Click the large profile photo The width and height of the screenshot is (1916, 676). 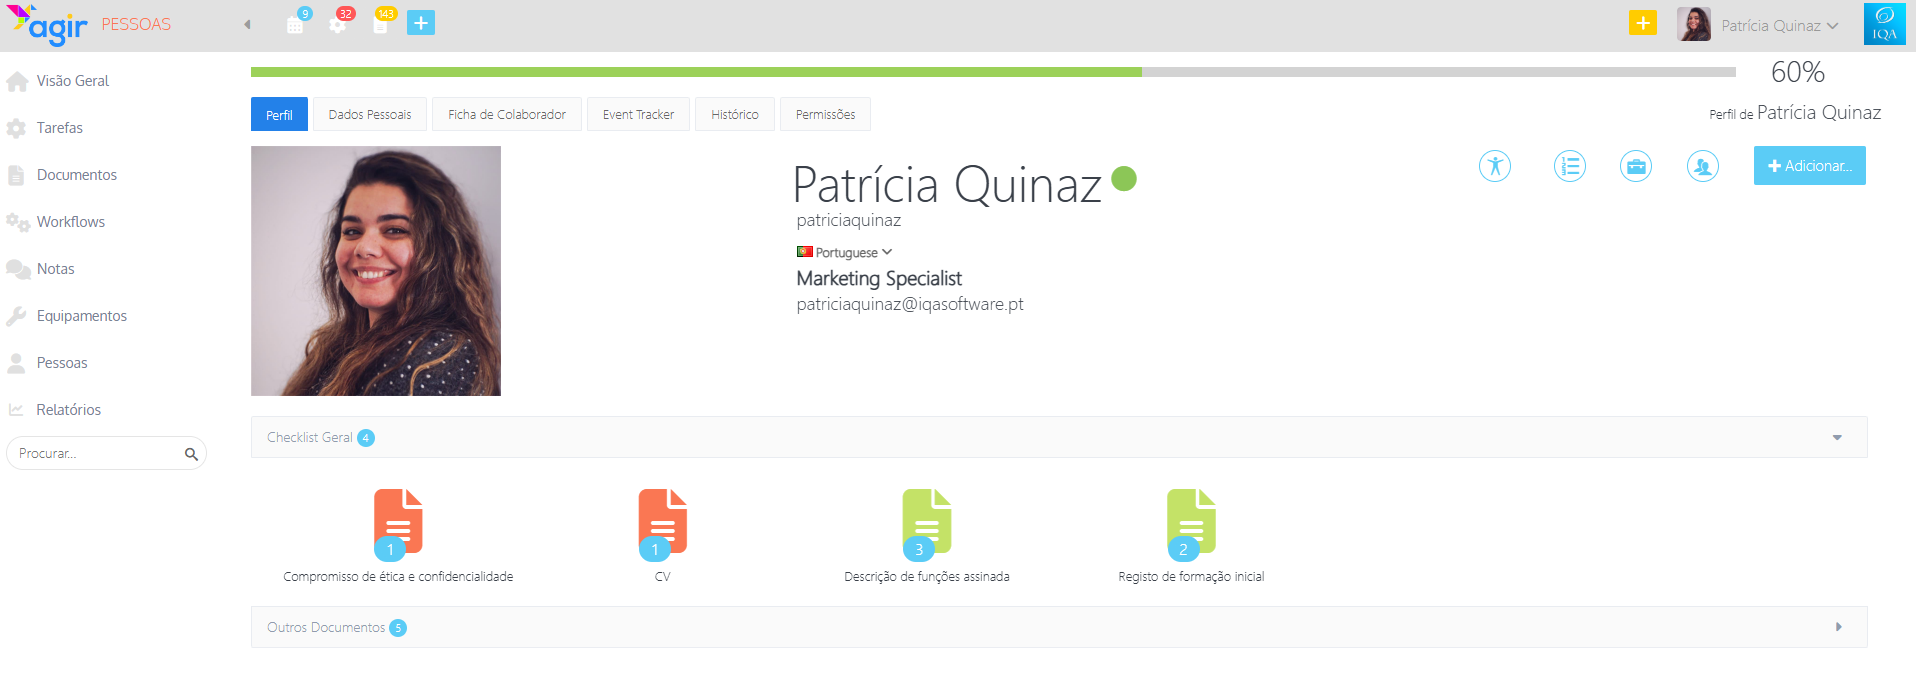pos(376,271)
